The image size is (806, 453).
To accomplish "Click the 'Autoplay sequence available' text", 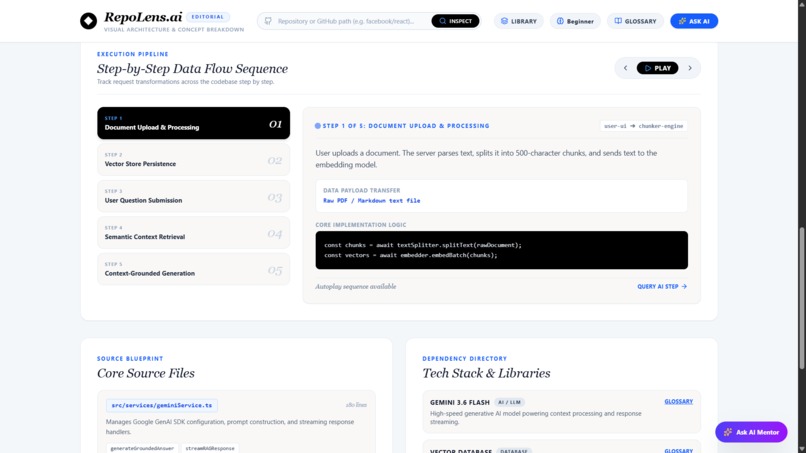I will tap(356, 286).
